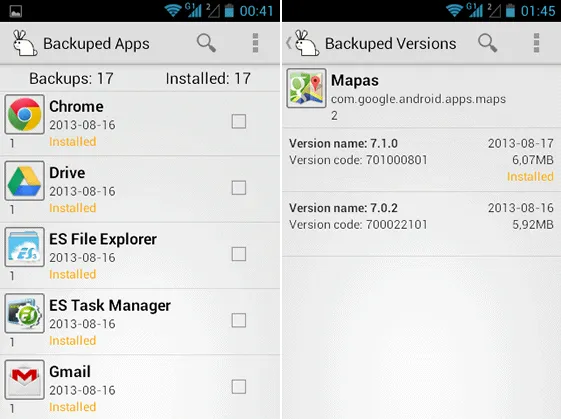
Task: Open the ES Task Manager entry
Action: [x=140, y=322]
